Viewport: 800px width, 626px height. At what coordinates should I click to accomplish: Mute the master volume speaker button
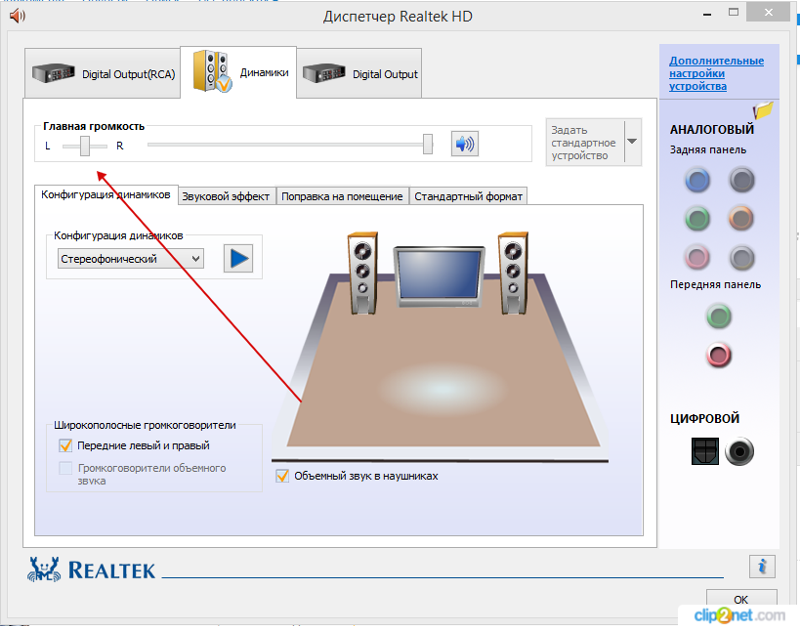pos(464,144)
